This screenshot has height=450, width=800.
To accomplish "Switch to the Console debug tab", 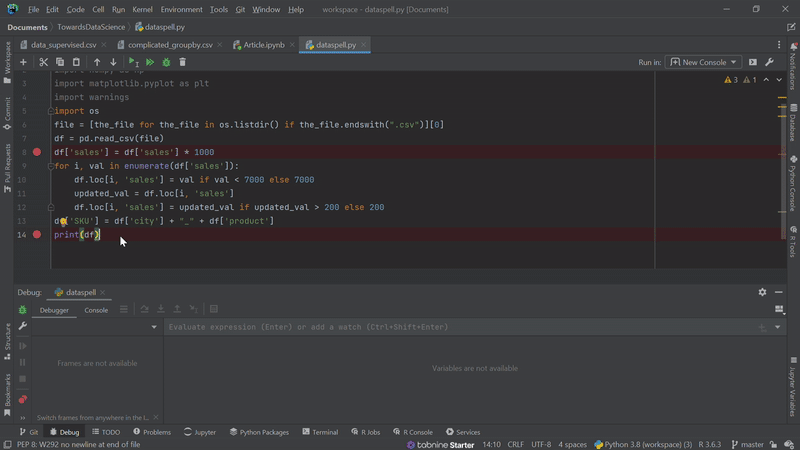I will pyautogui.click(x=96, y=310).
